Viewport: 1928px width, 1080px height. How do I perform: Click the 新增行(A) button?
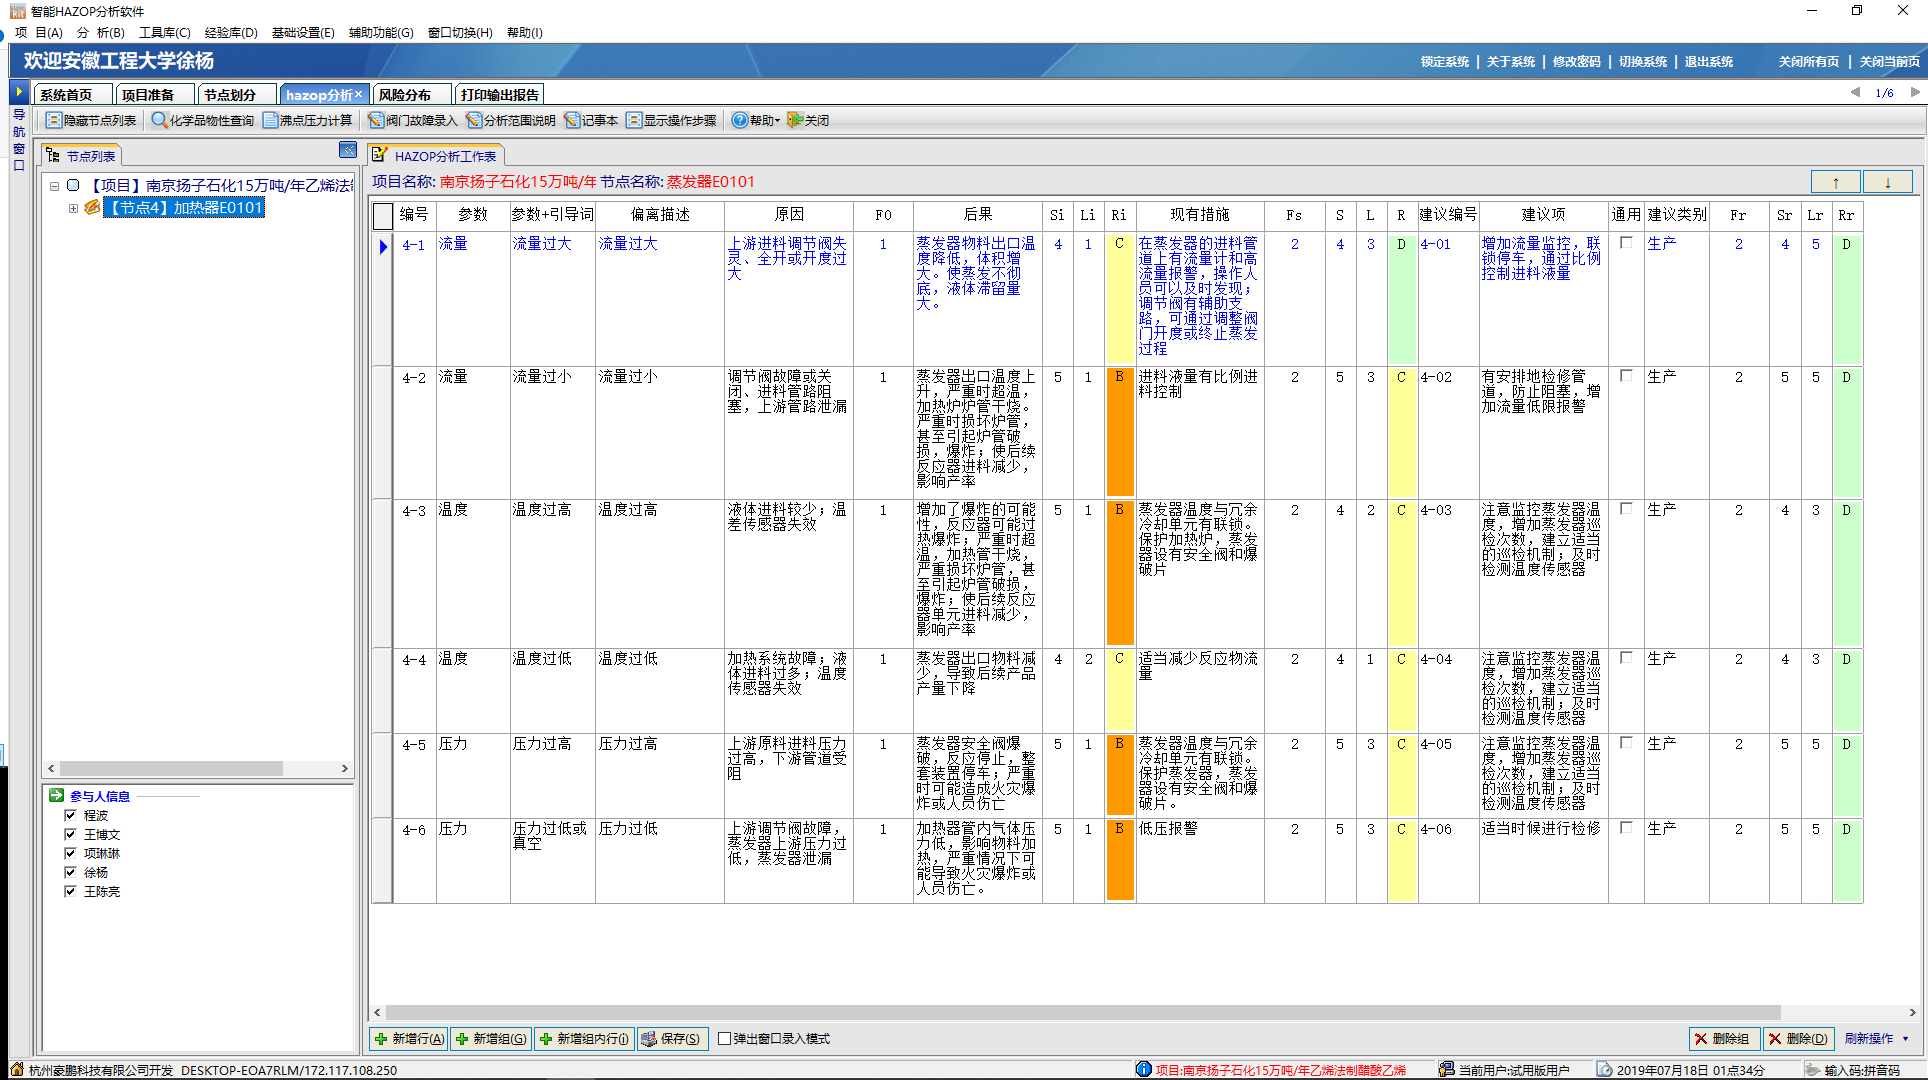pyautogui.click(x=408, y=1039)
